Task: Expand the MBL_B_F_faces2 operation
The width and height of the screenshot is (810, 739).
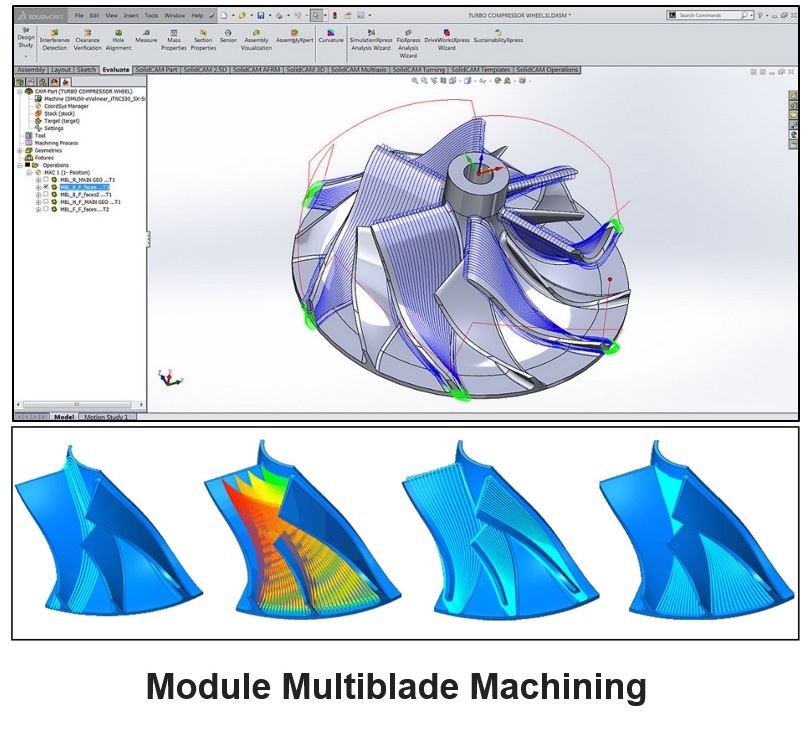Action: (38, 195)
